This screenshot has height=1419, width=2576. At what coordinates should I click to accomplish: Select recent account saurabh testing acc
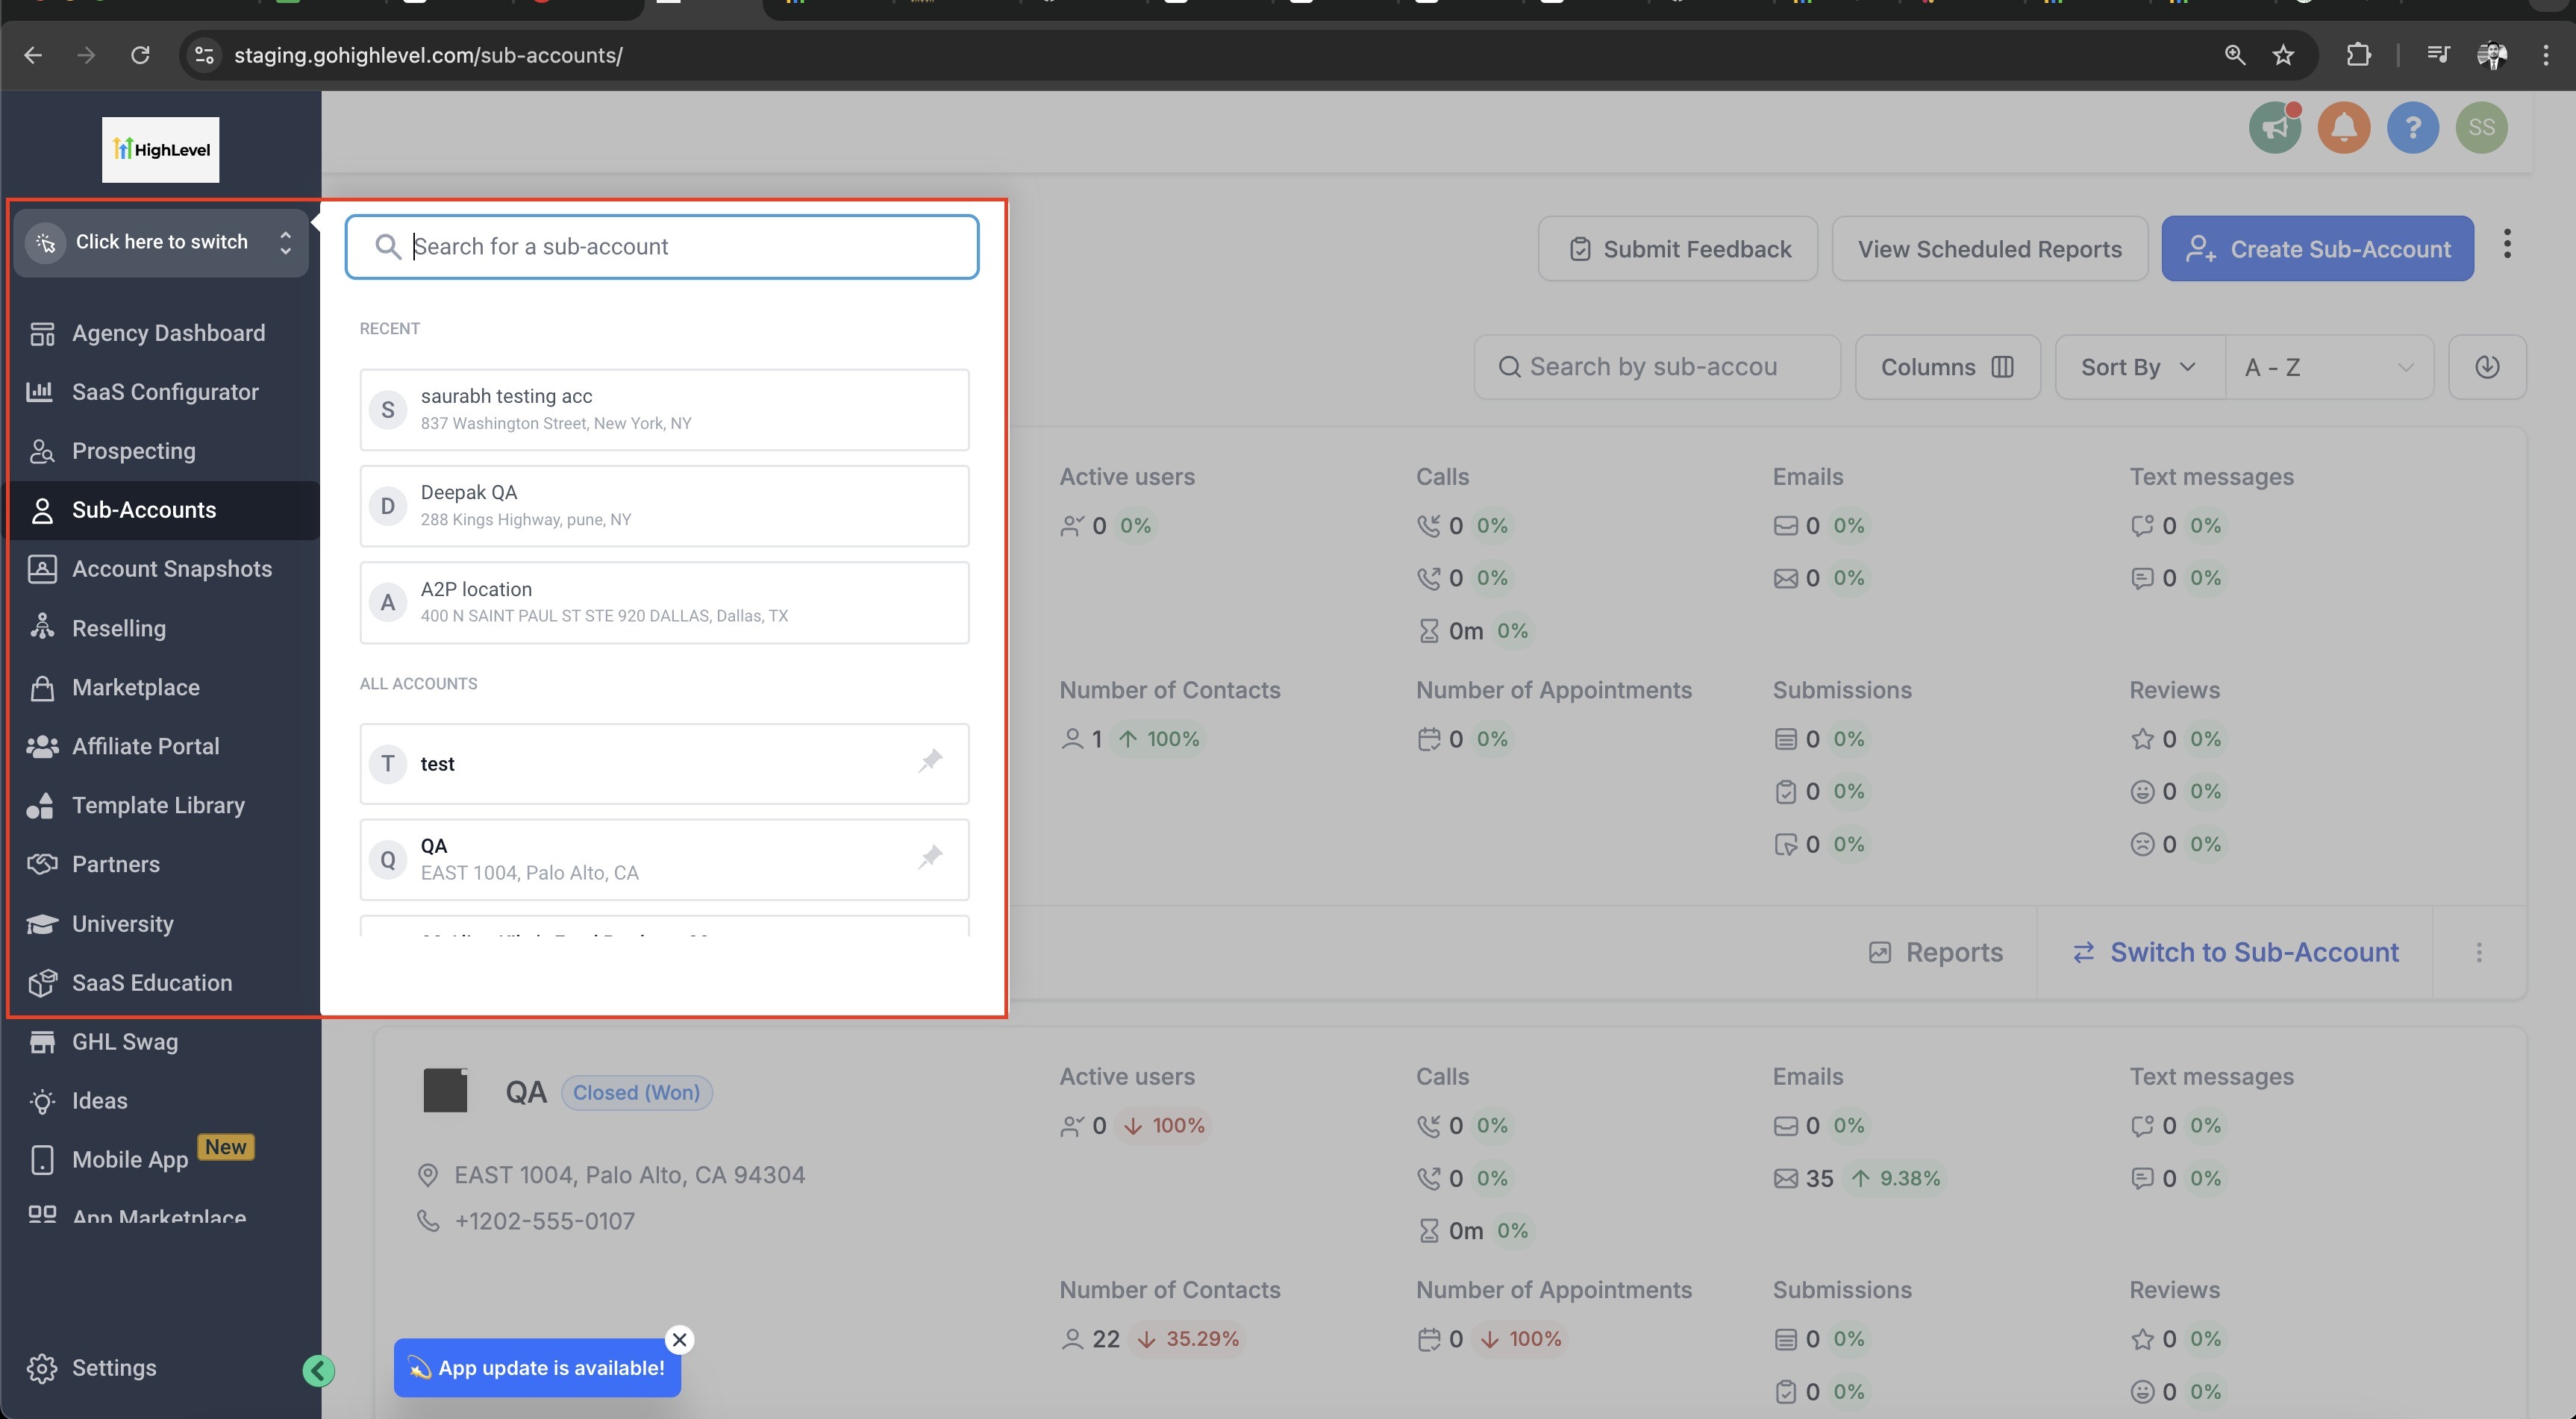(664, 409)
